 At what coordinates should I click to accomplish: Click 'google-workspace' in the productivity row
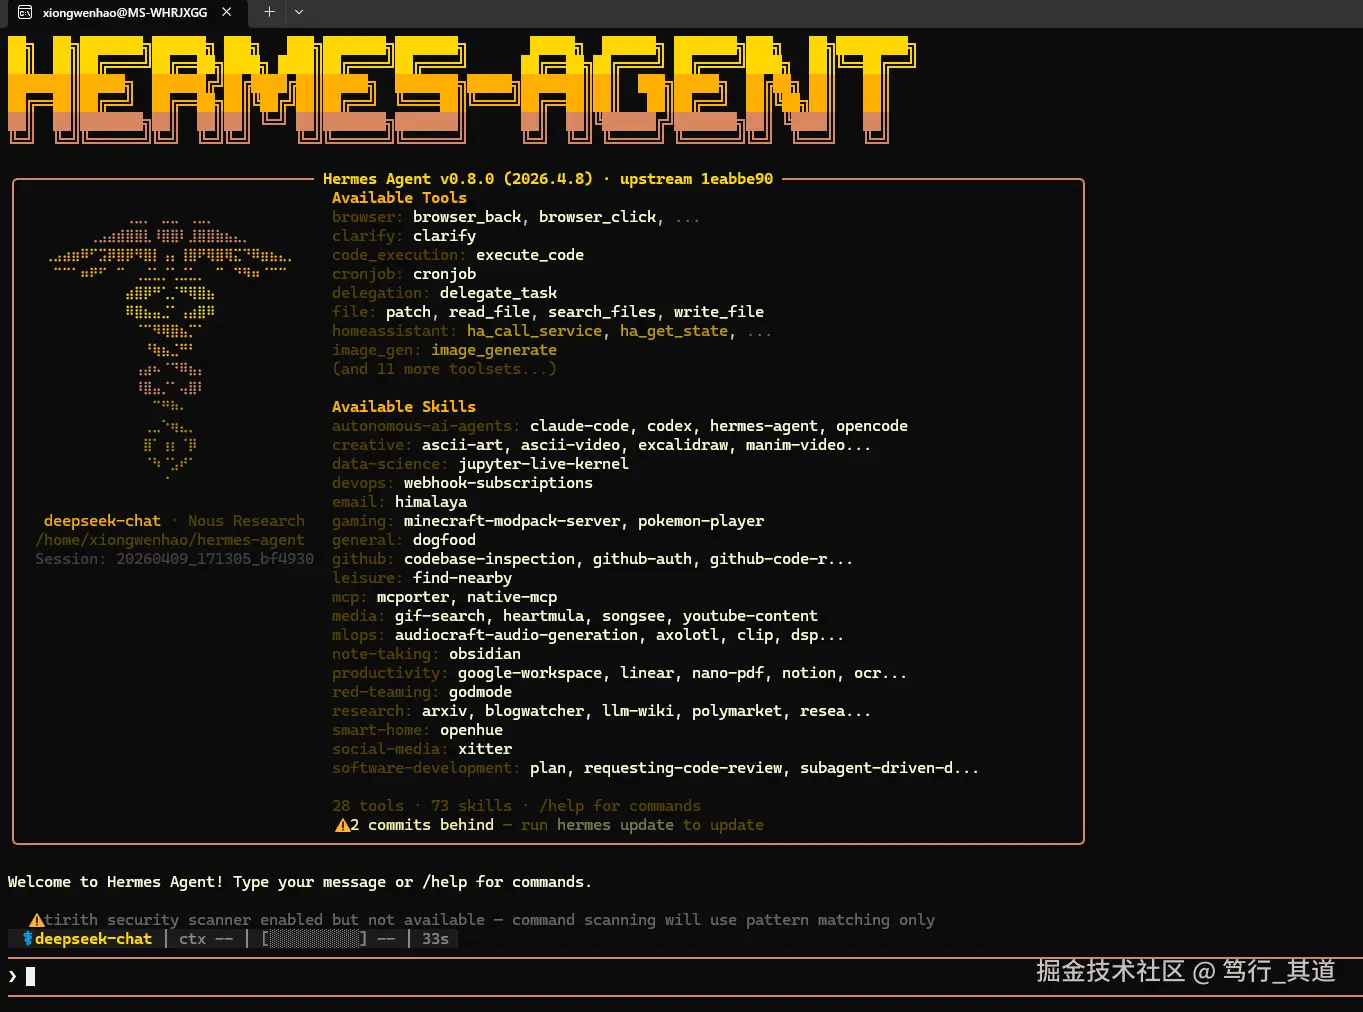point(530,673)
